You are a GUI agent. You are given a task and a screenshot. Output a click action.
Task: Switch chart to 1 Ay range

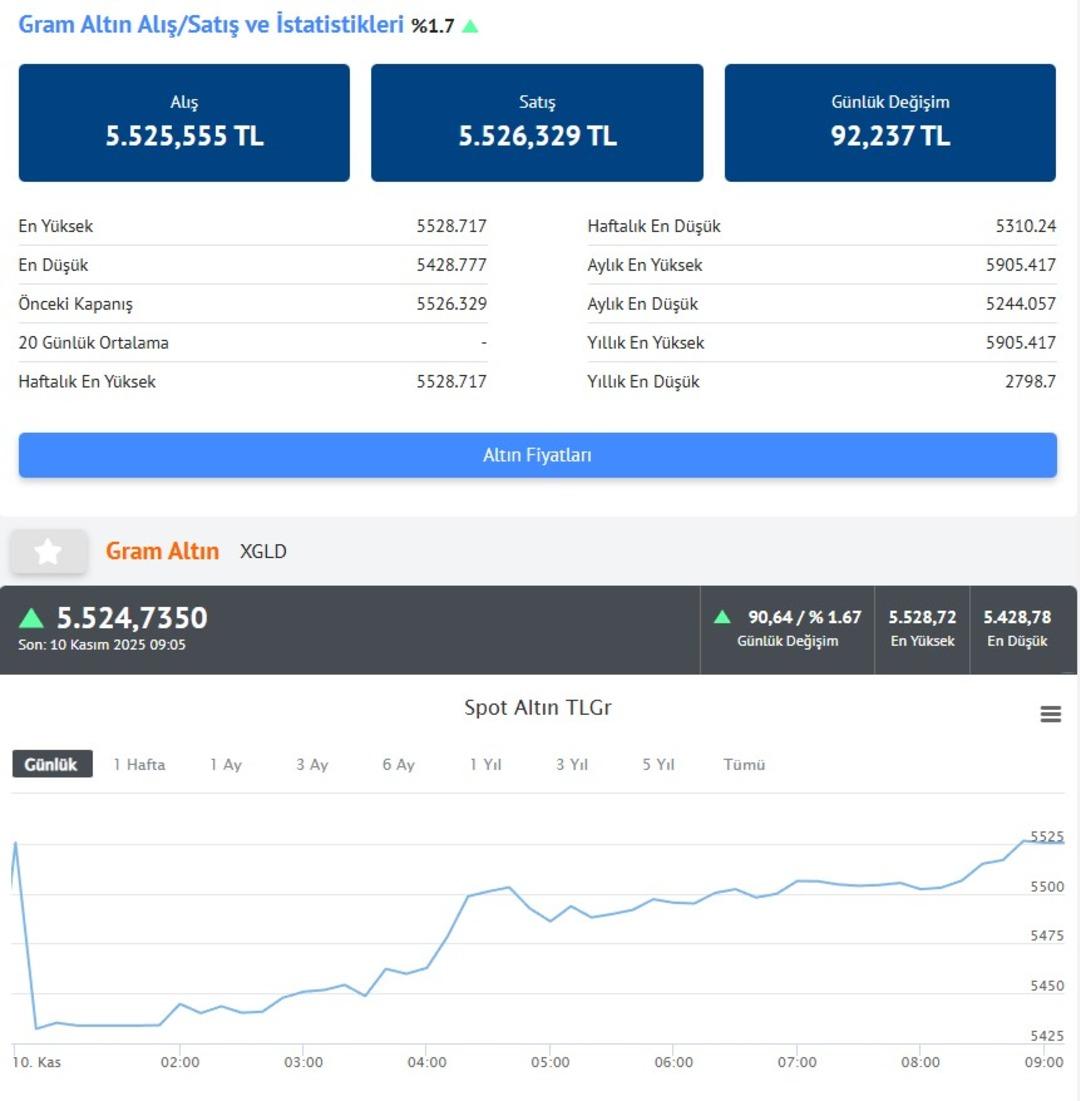click(x=225, y=764)
